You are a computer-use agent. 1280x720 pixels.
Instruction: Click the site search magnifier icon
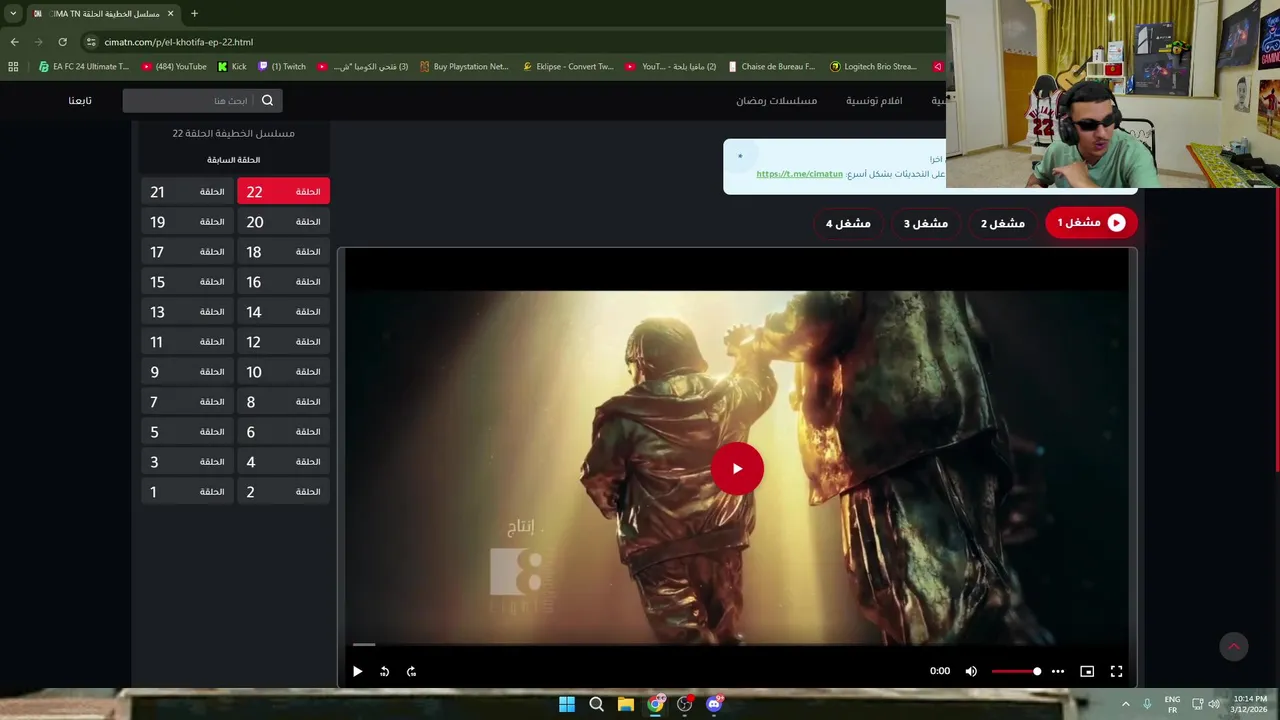point(267,100)
